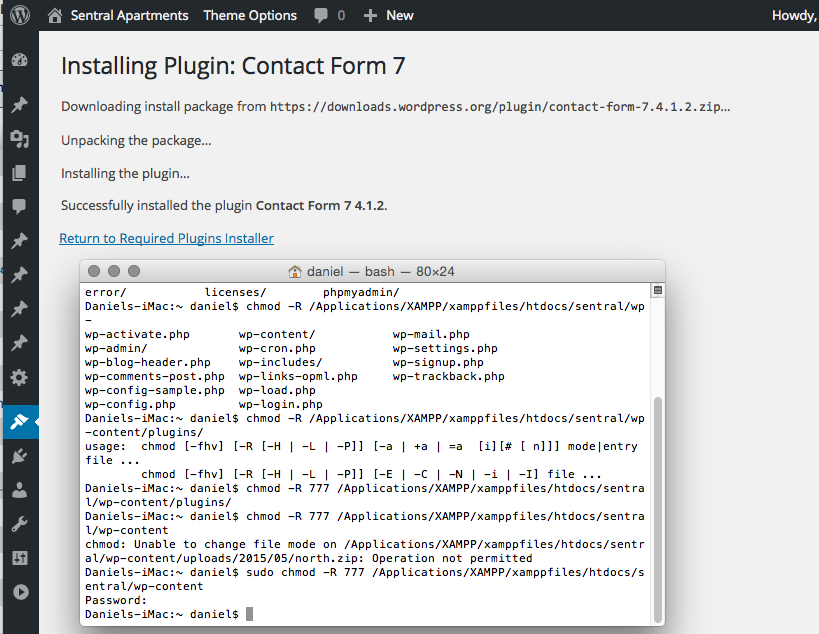Open the Howdy account menu
The image size is (819, 634).
(794, 15)
